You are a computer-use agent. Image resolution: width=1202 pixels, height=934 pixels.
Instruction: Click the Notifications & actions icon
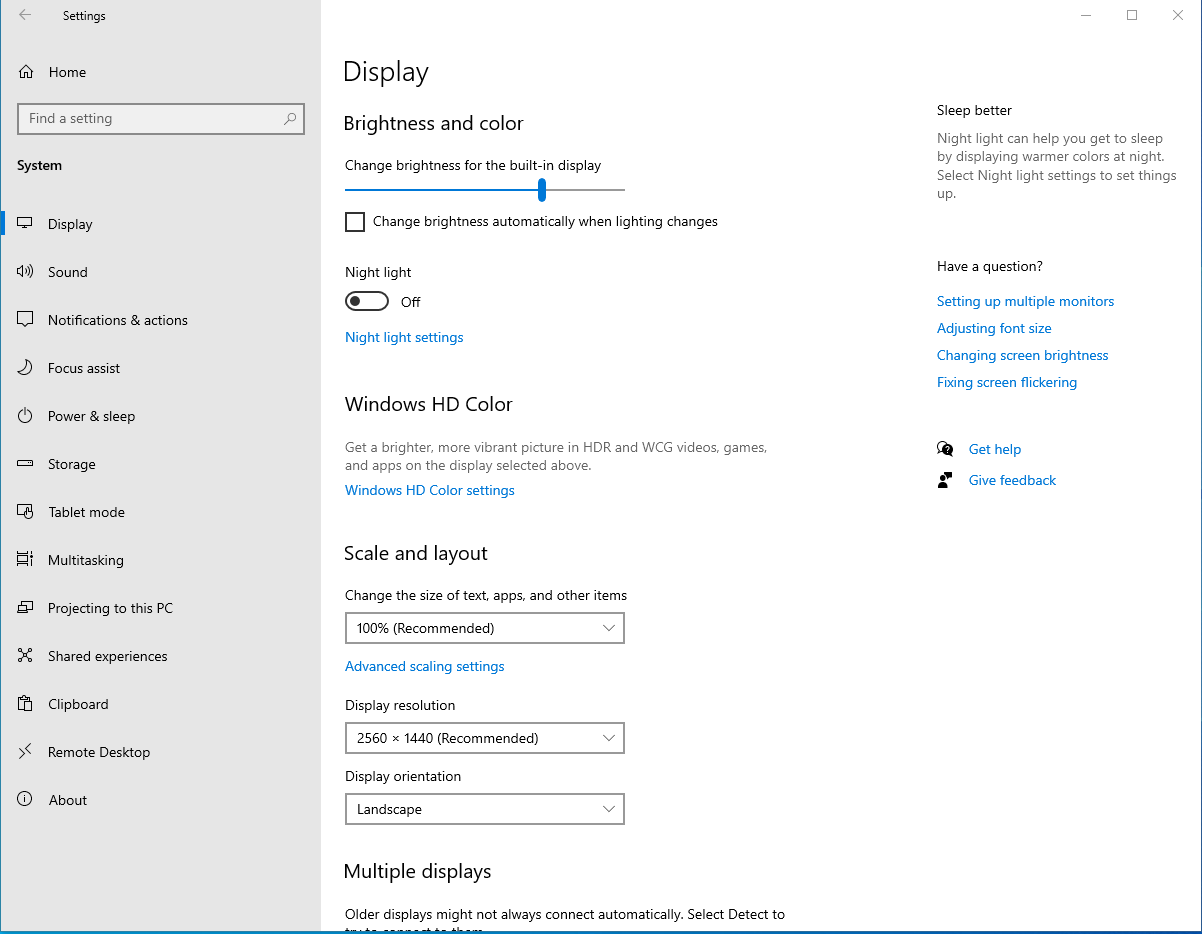[x=26, y=320]
